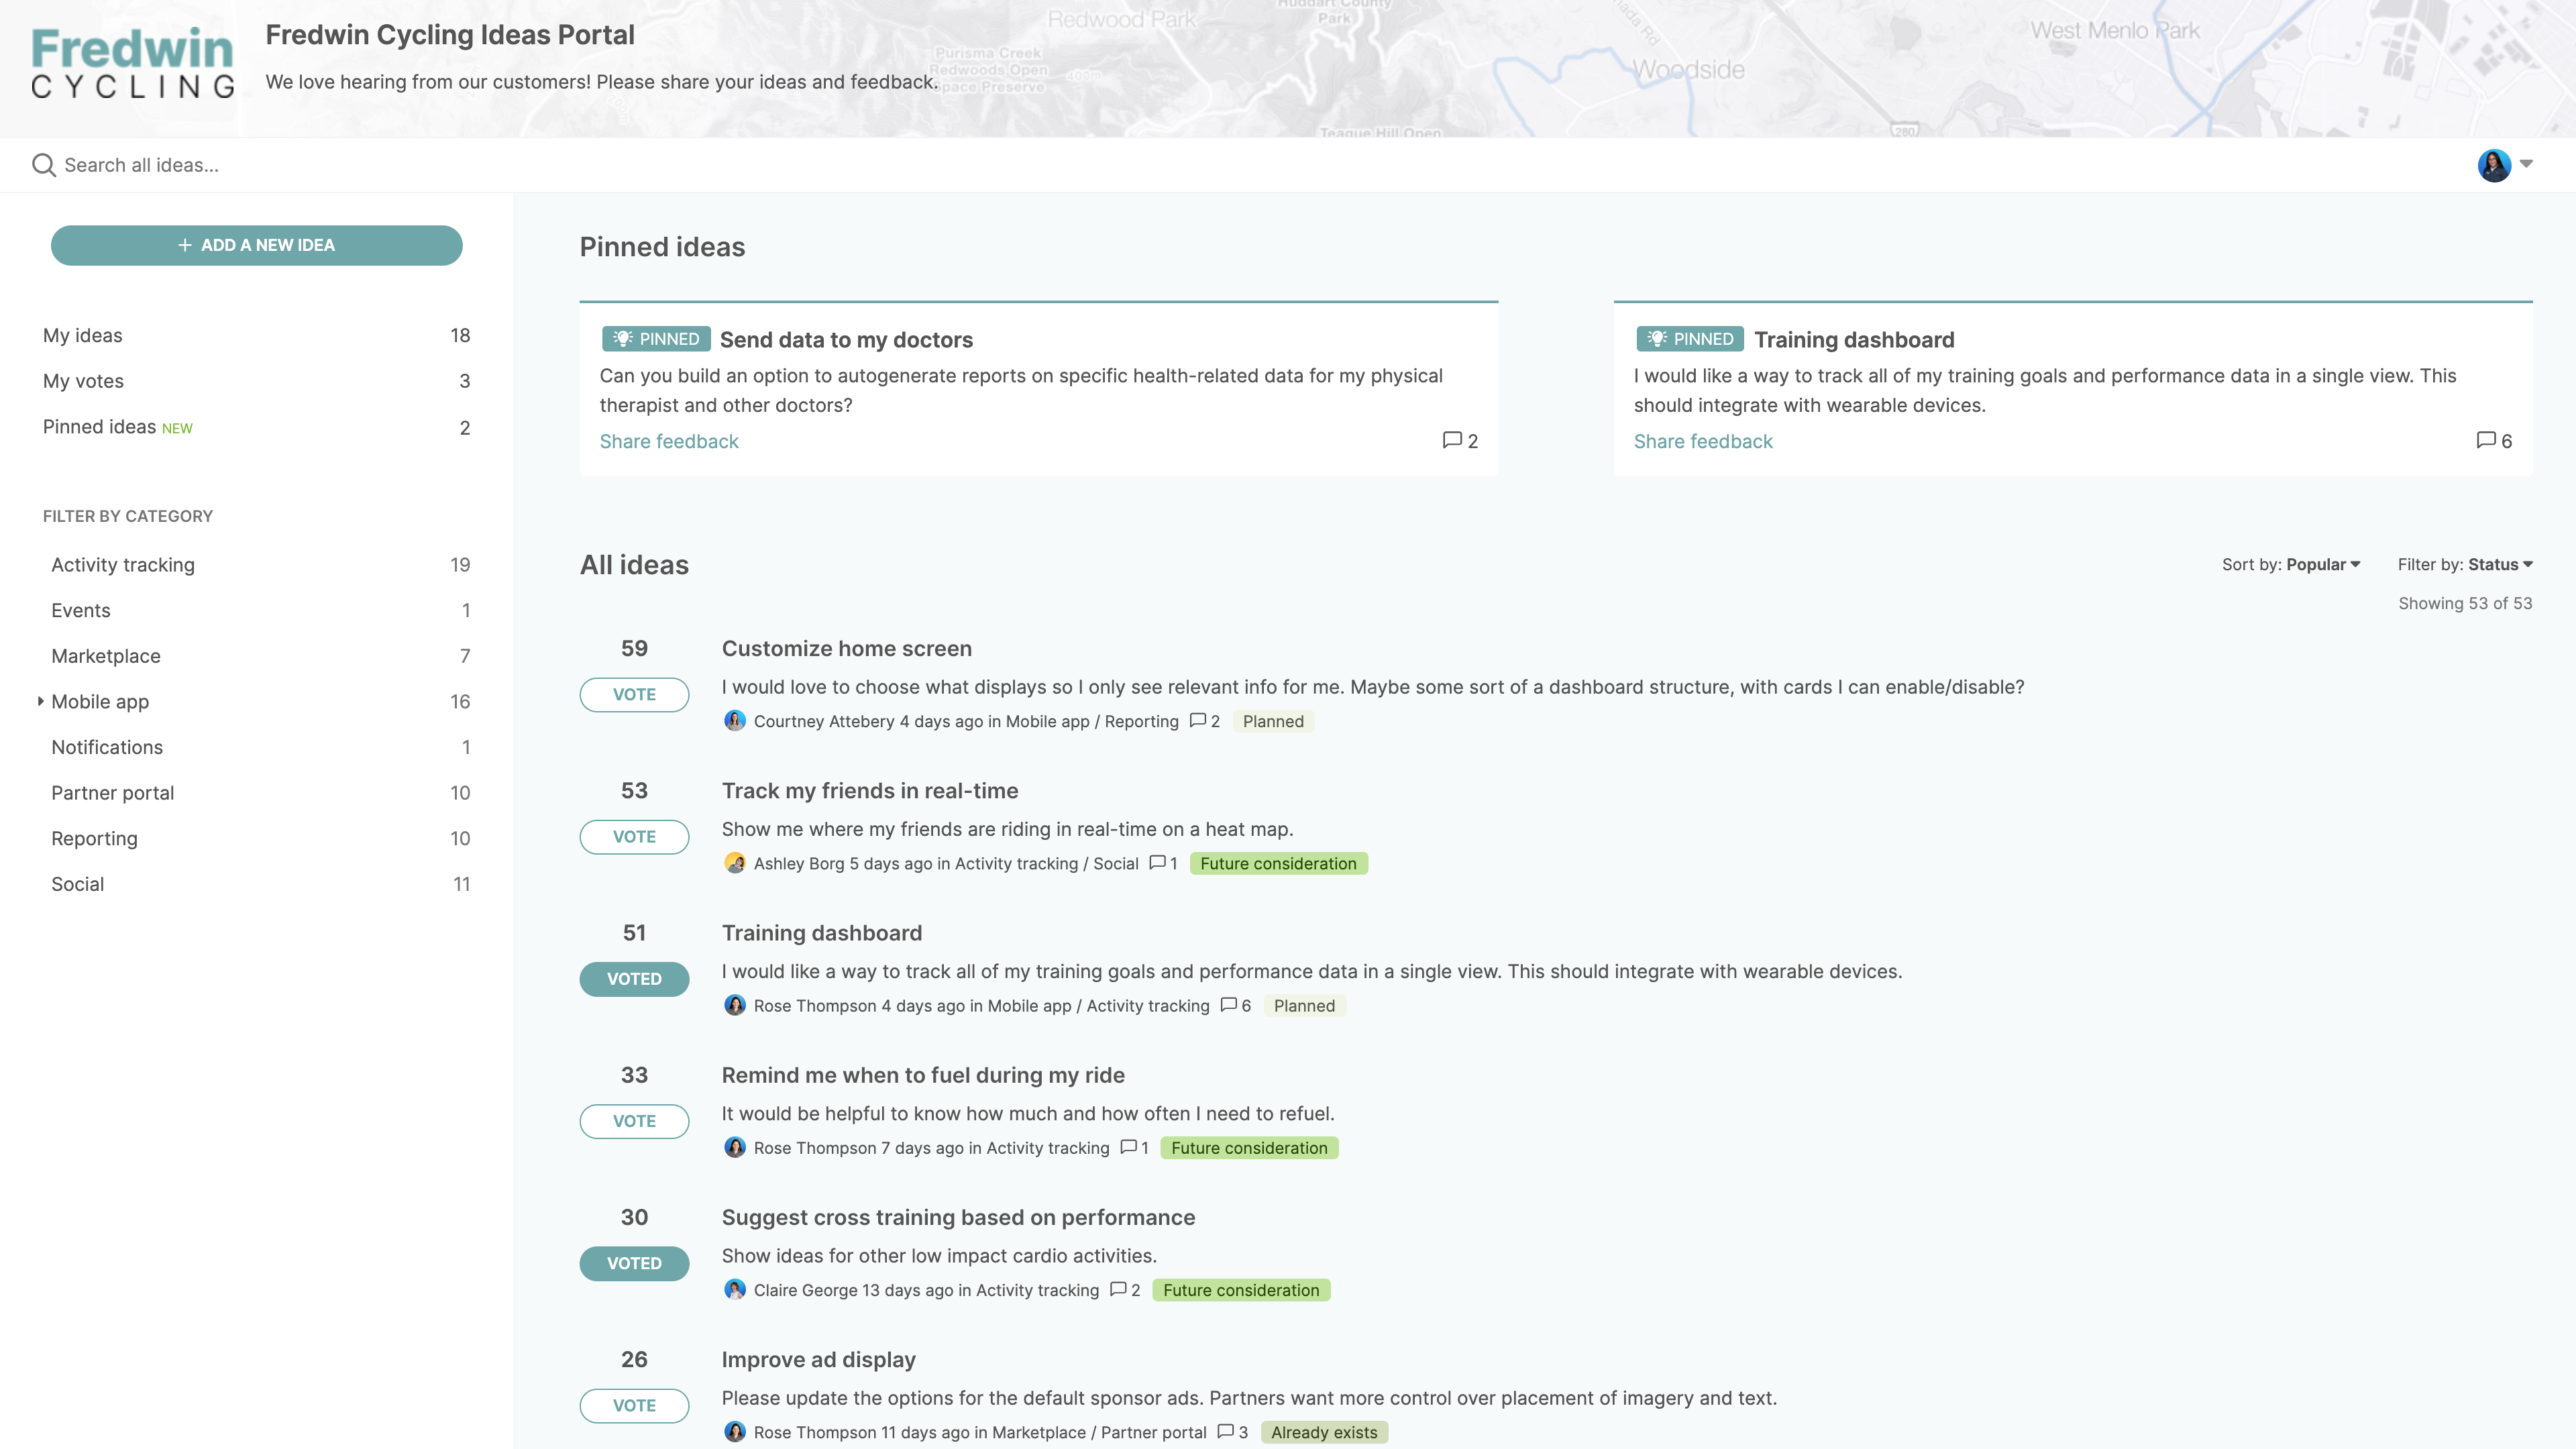Image resolution: width=2576 pixels, height=1449 pixels.
Task: Click Rose Thompson's avatar on Training dashboard
Action: (x=735, y=1006)
